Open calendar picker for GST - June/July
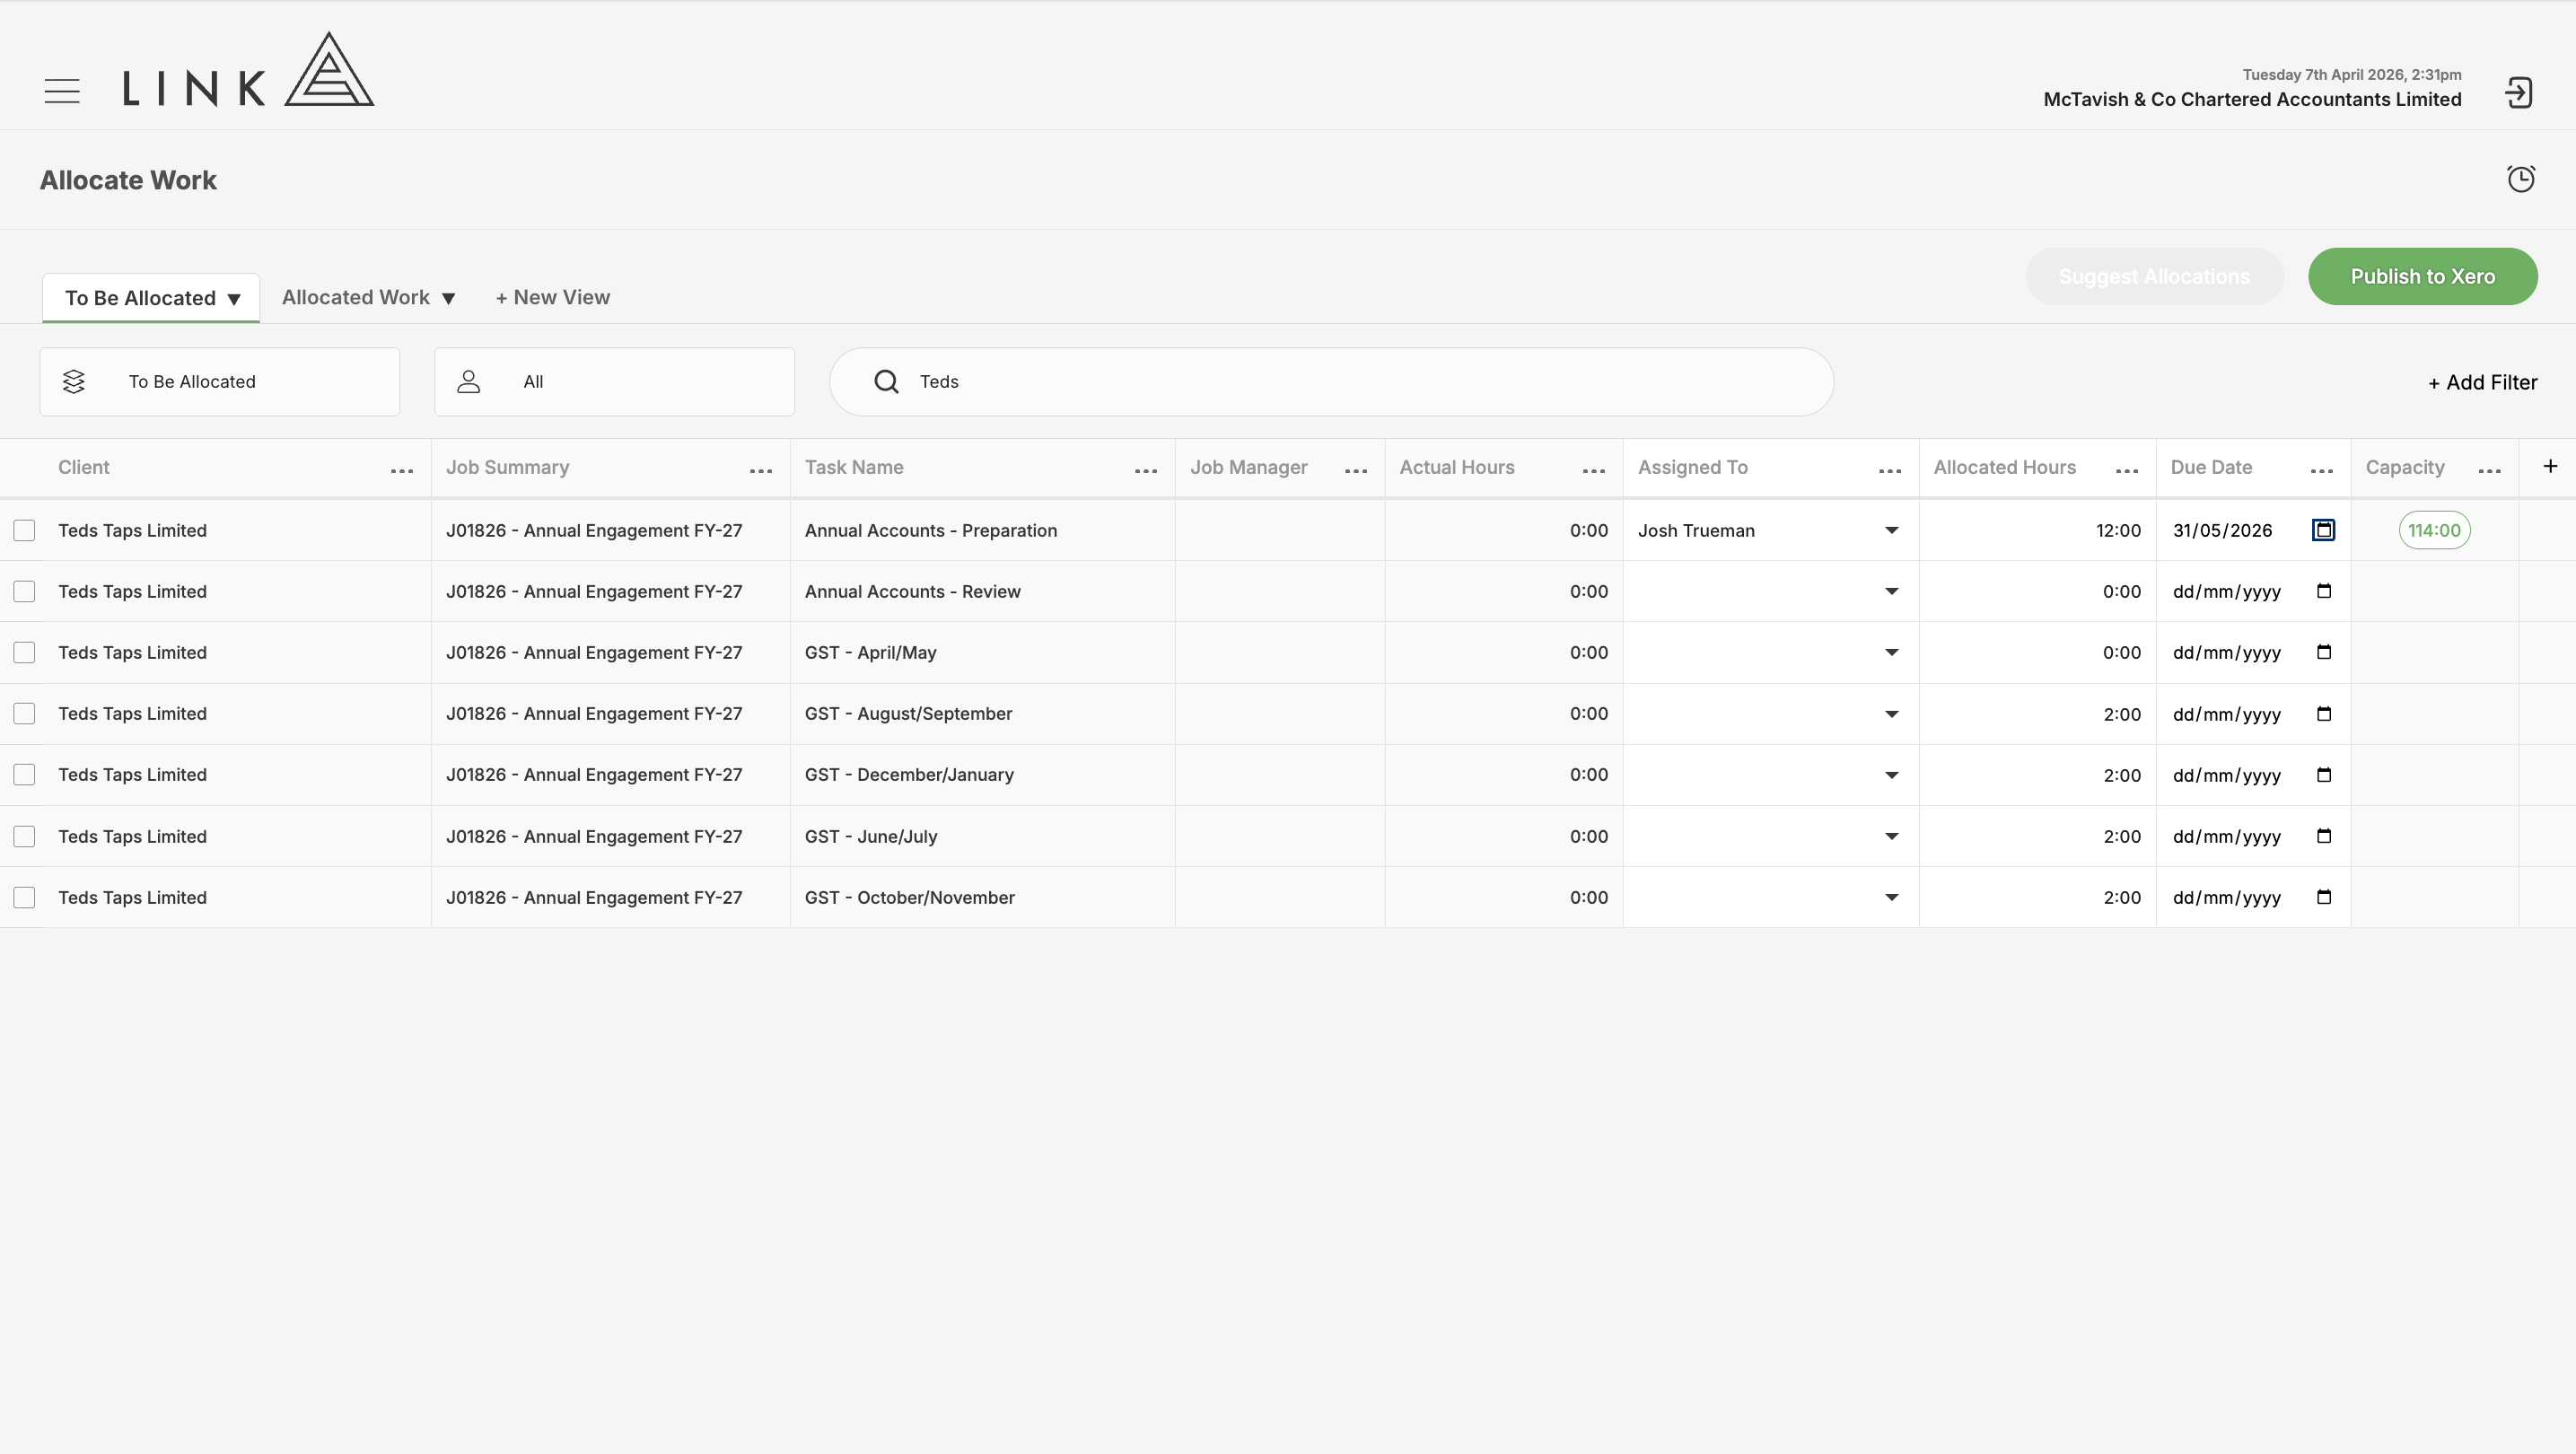This screenshot has height=1454, width=2576. tap(2324, 836)
